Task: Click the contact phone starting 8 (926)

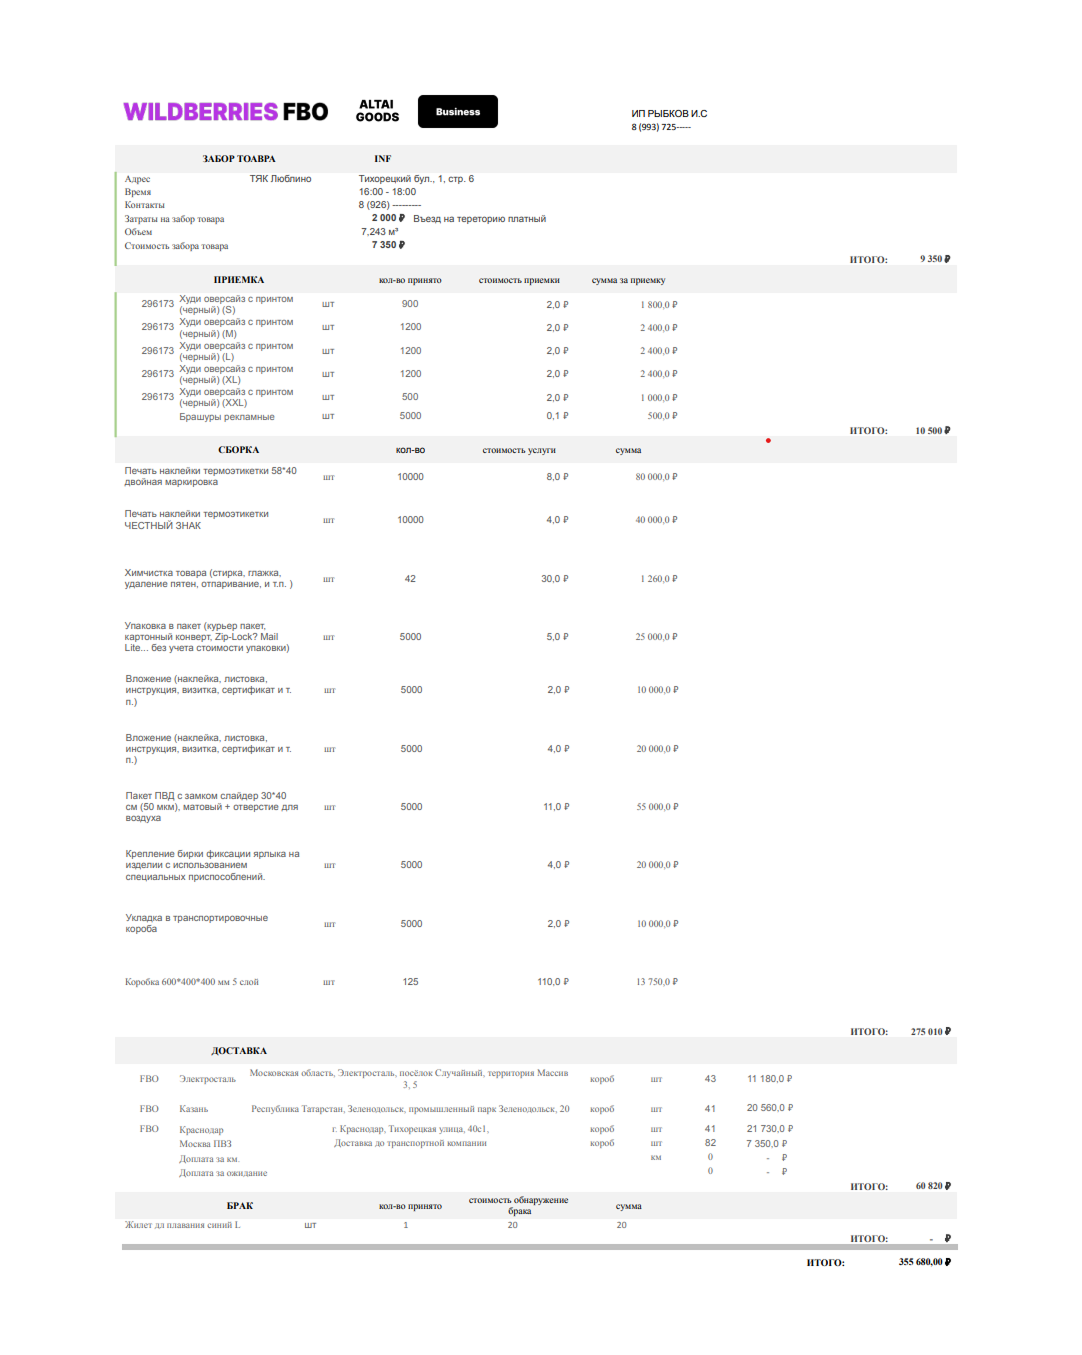Action: [x=390, y=205]
